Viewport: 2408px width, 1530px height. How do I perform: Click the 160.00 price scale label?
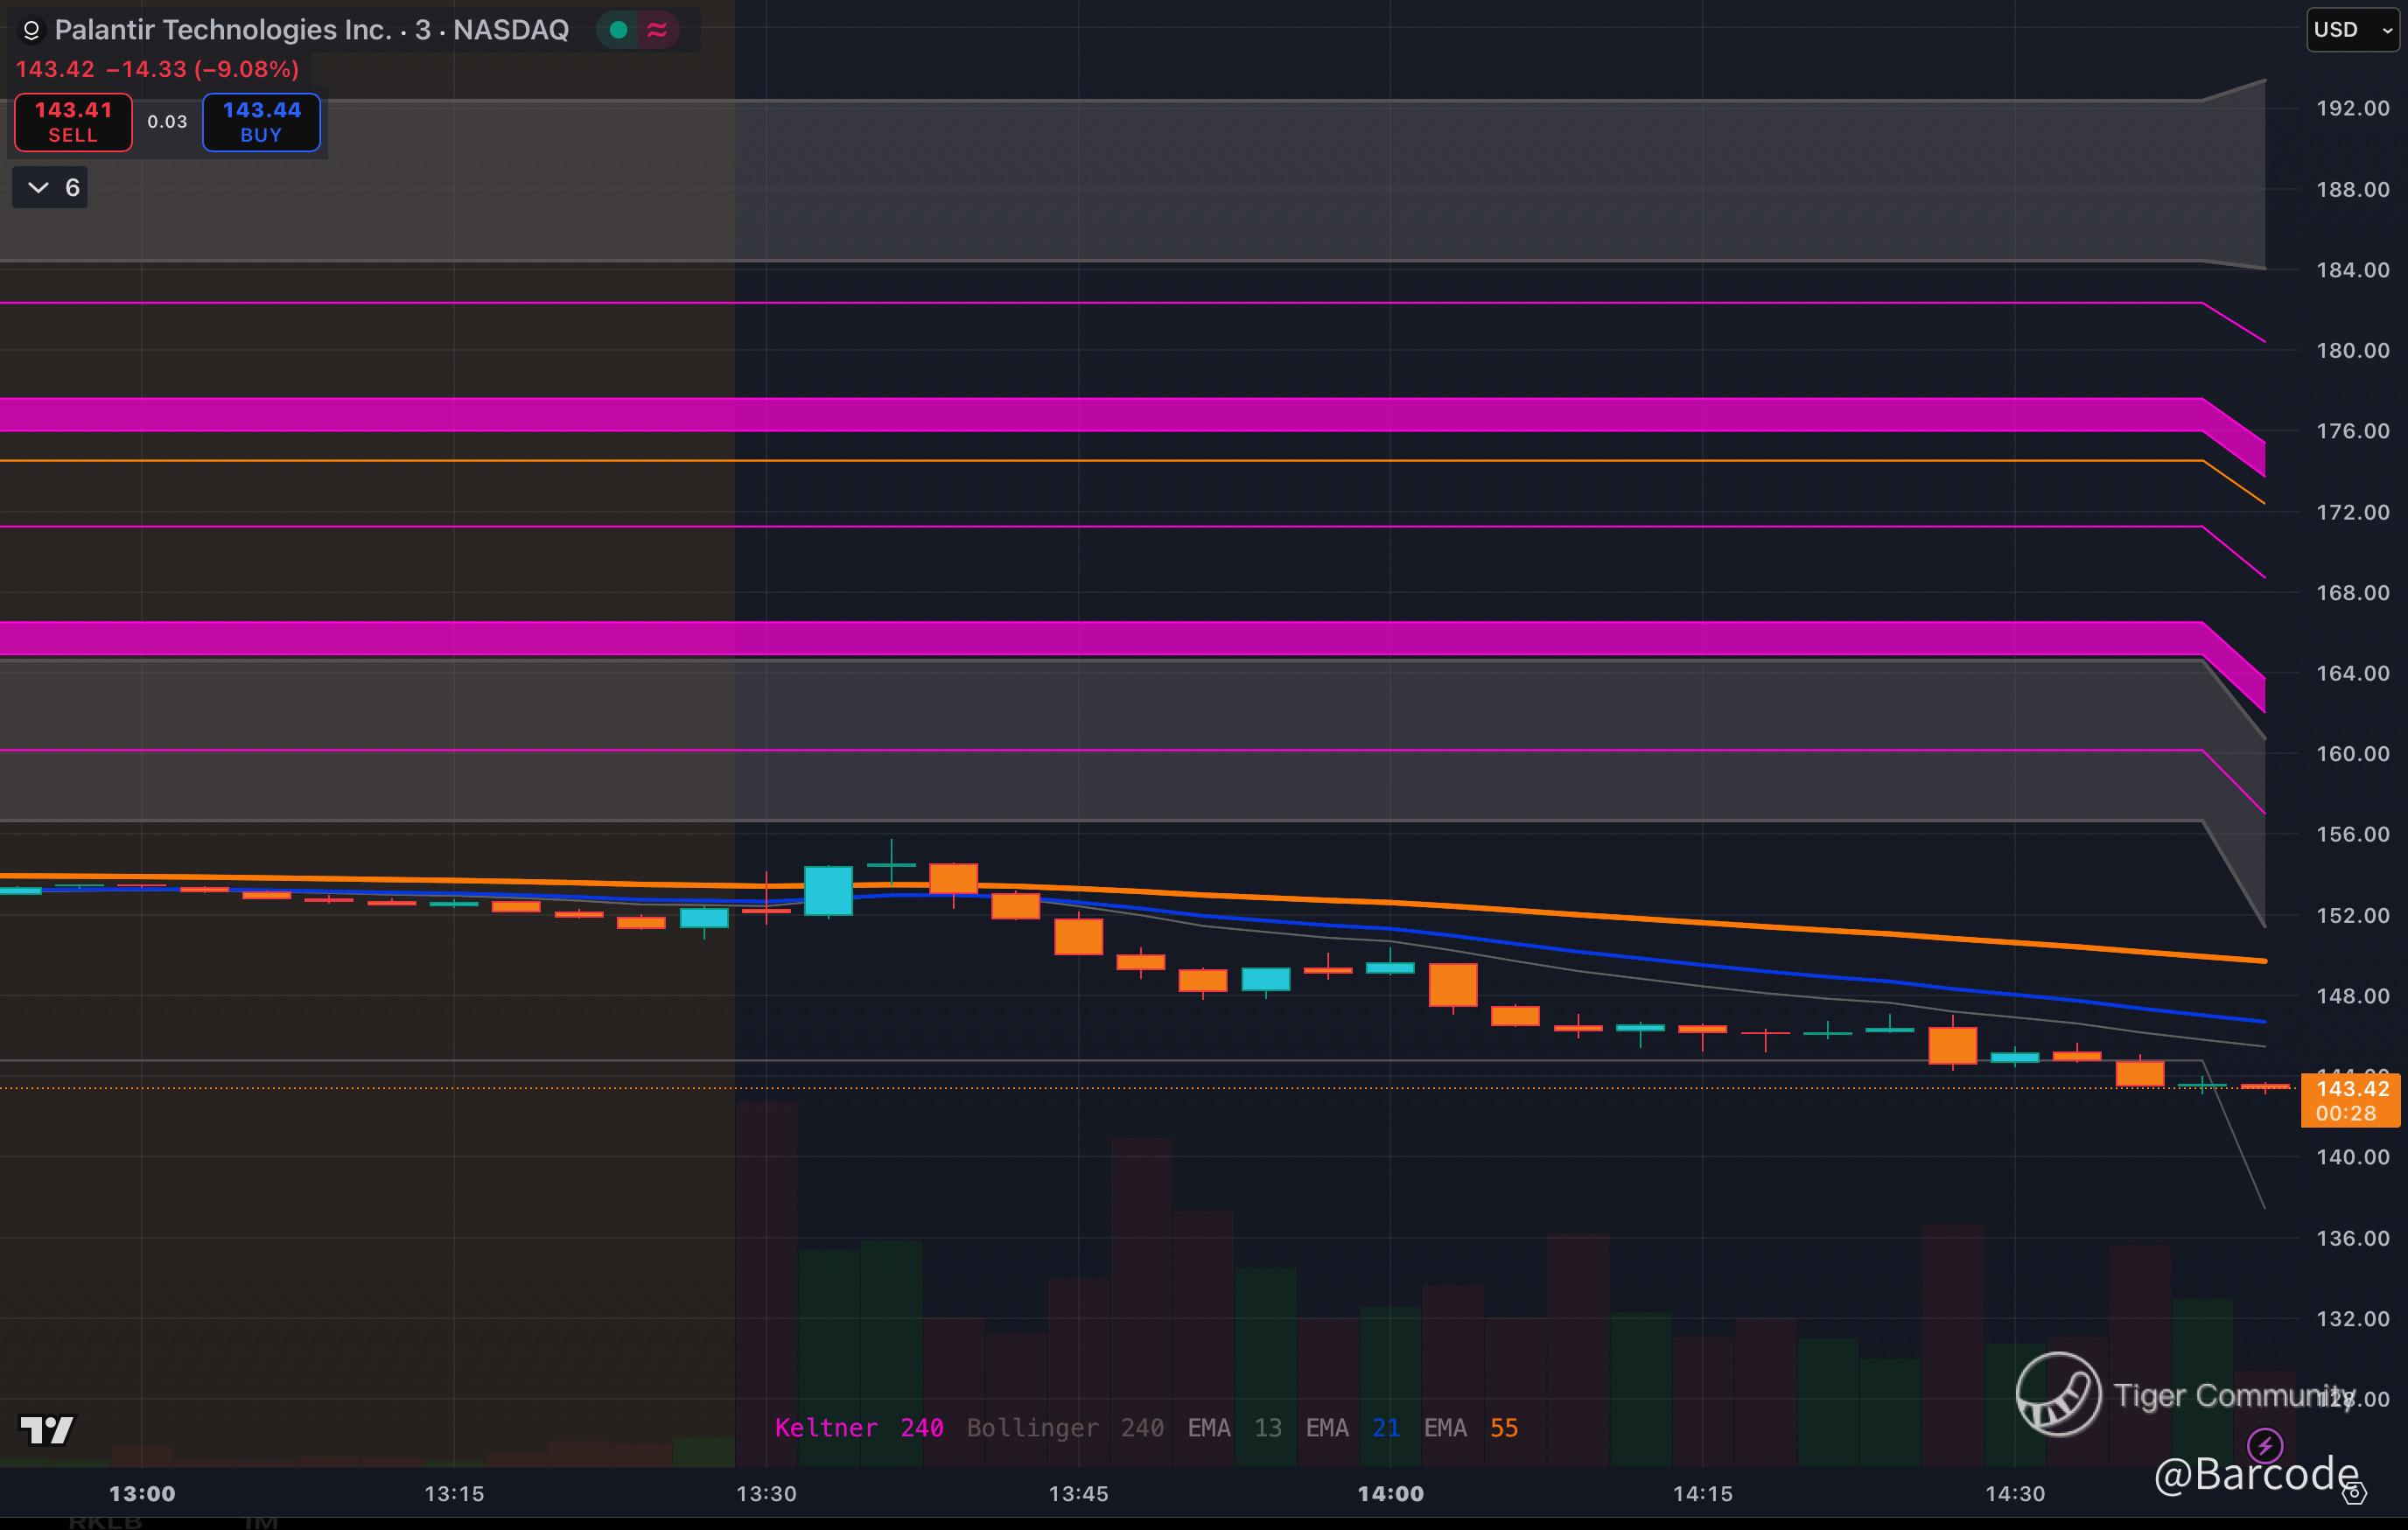tap(2352, 754)
